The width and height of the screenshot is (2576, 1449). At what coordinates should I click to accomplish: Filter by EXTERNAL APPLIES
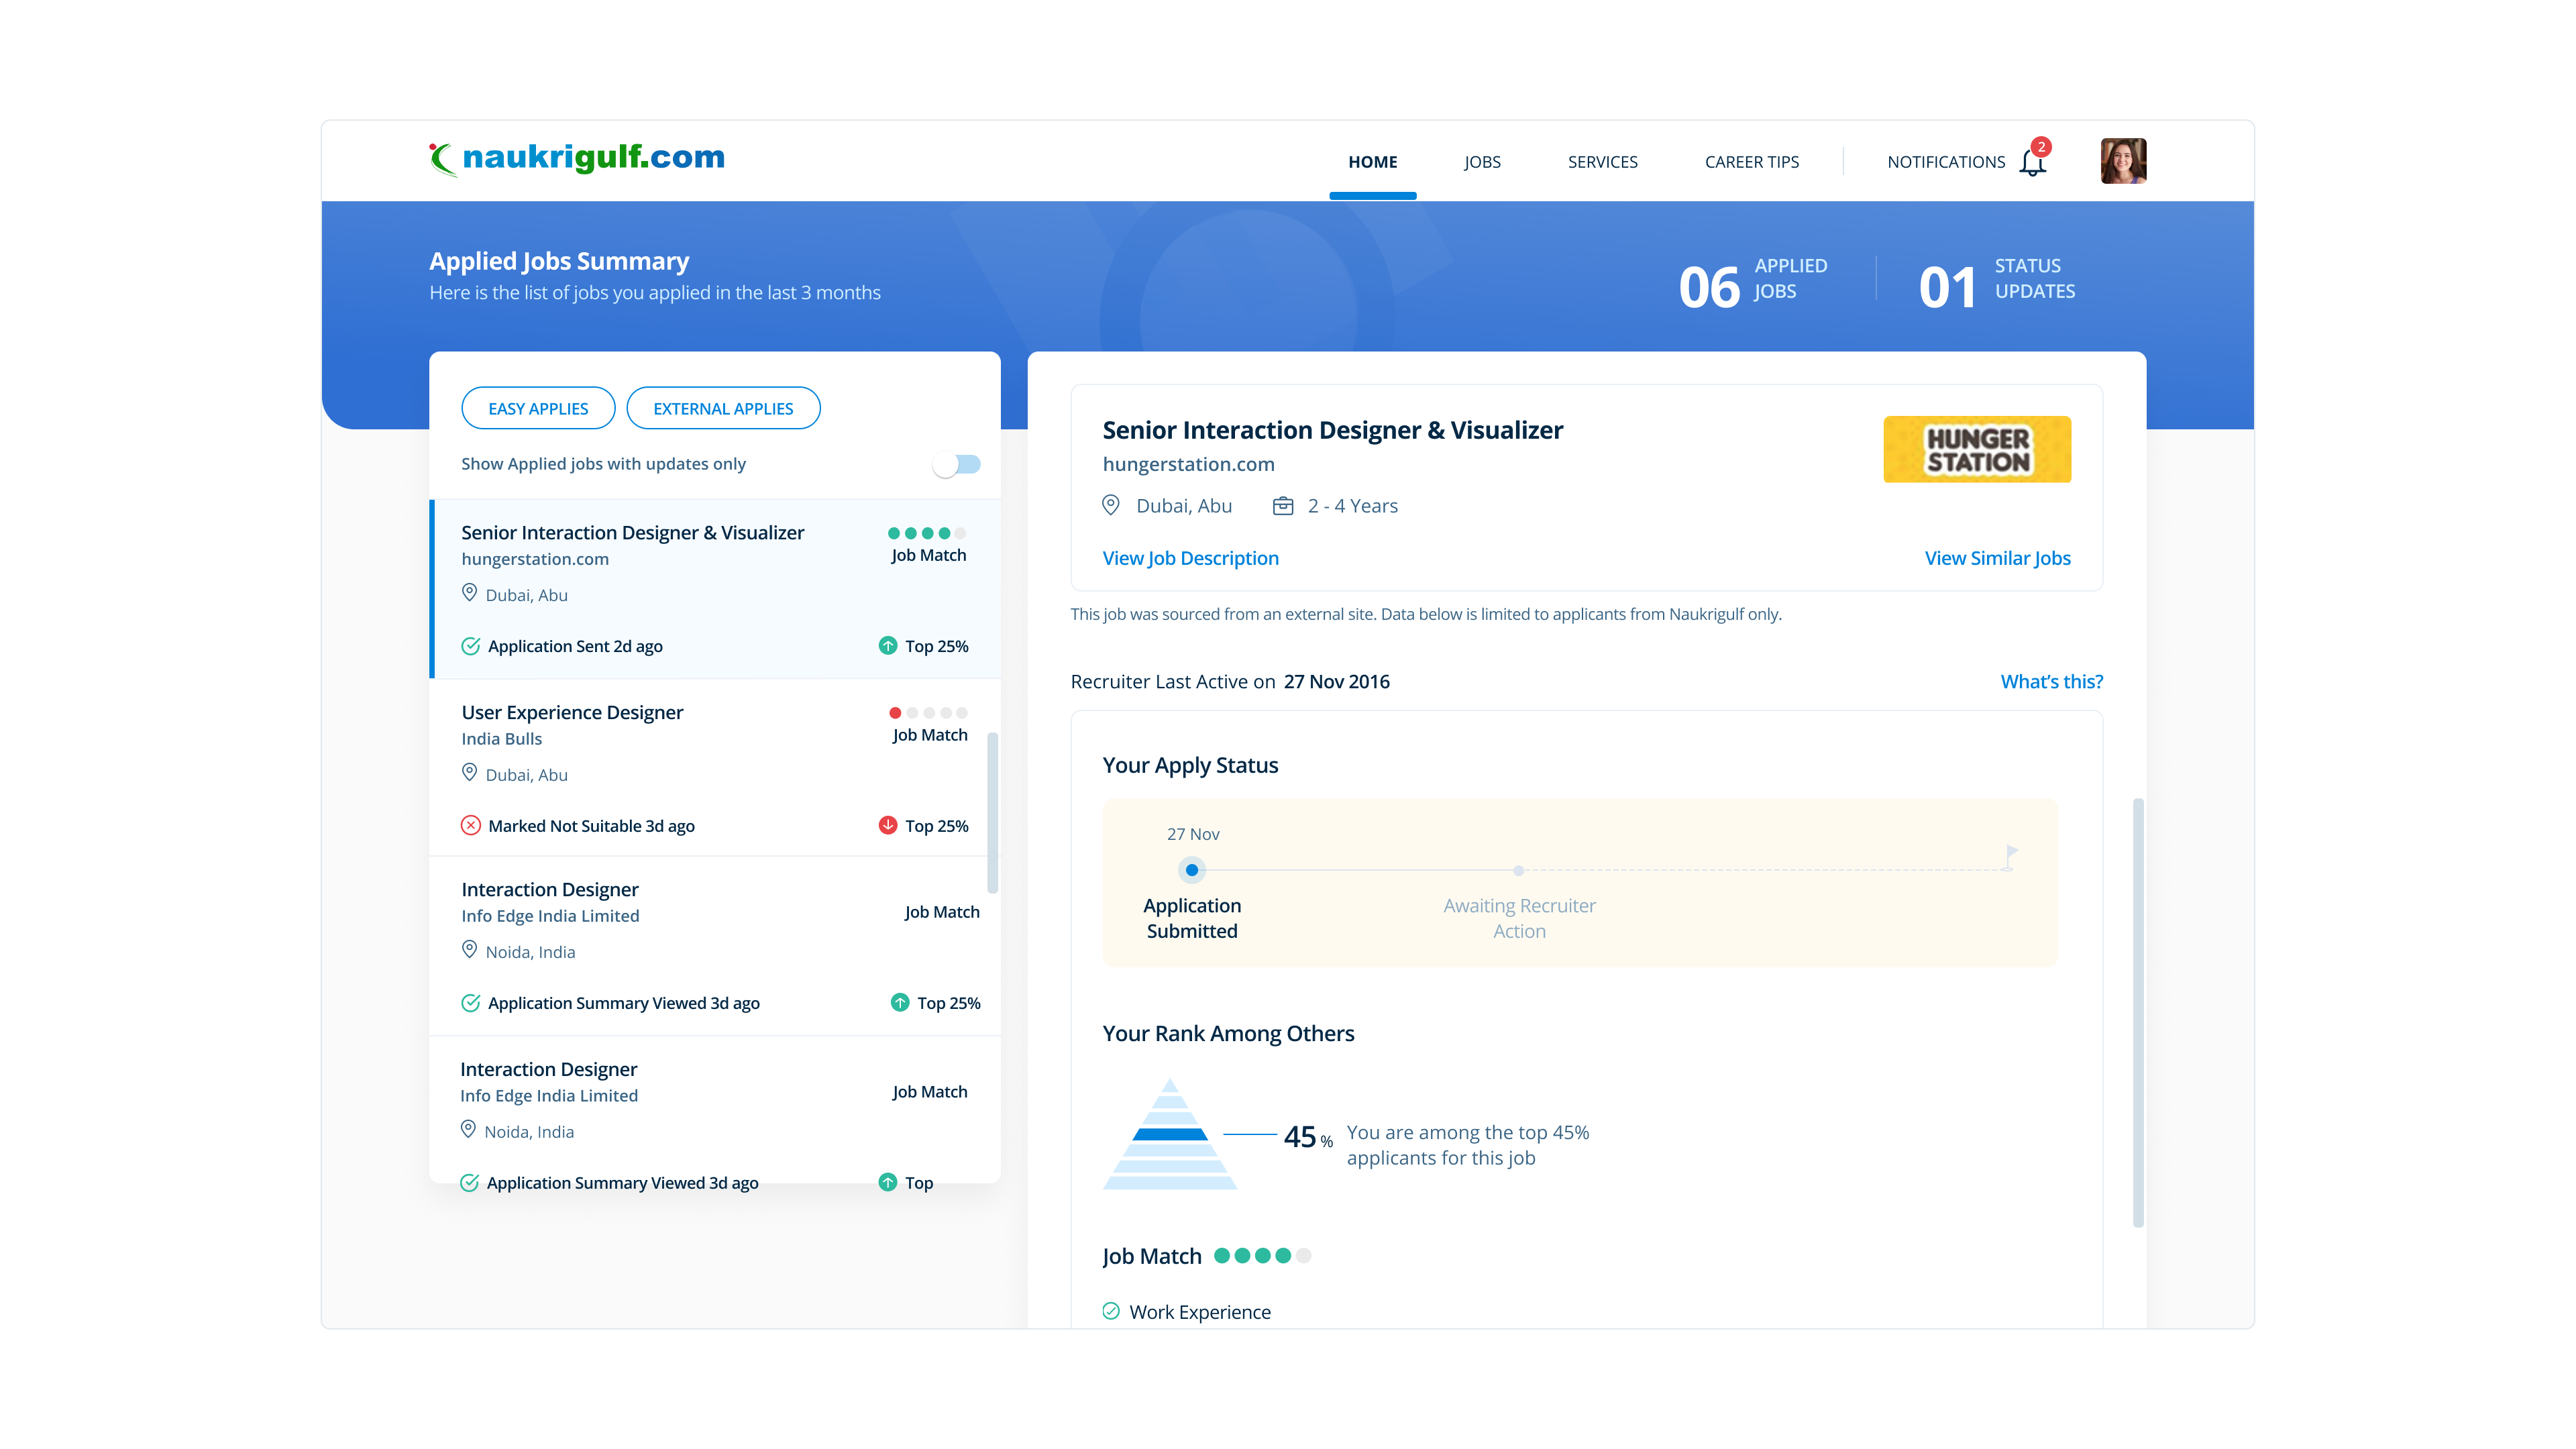tap(723, 408)
